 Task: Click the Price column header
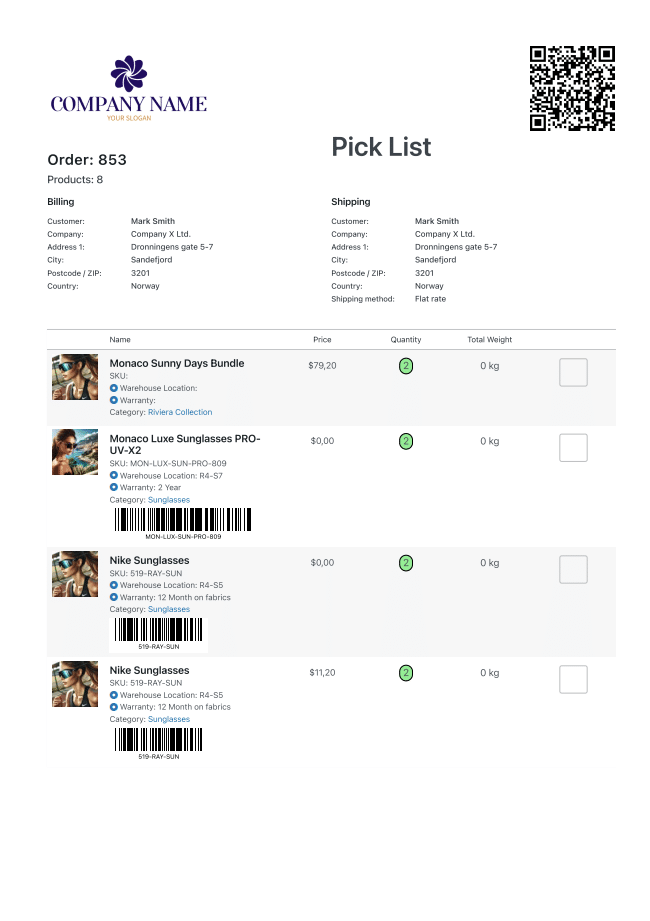click(x=322, y=340)
